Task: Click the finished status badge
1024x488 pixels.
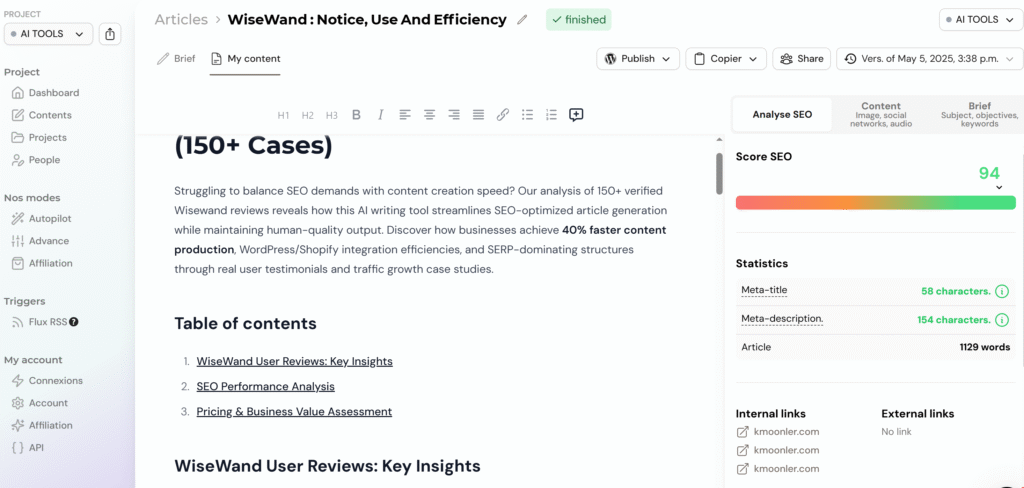Action: point(579,20)
